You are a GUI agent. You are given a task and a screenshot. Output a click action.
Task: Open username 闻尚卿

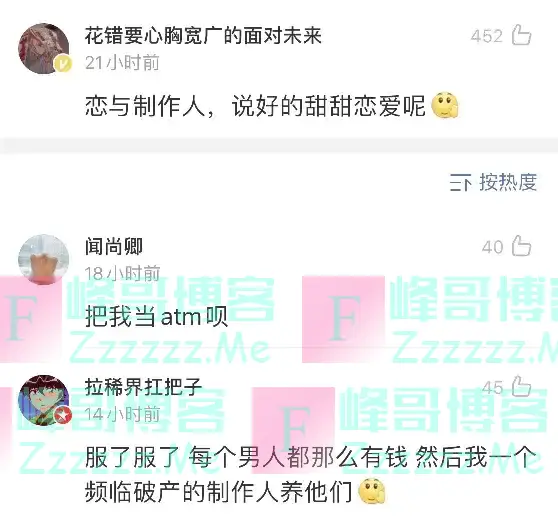point(114,247)
